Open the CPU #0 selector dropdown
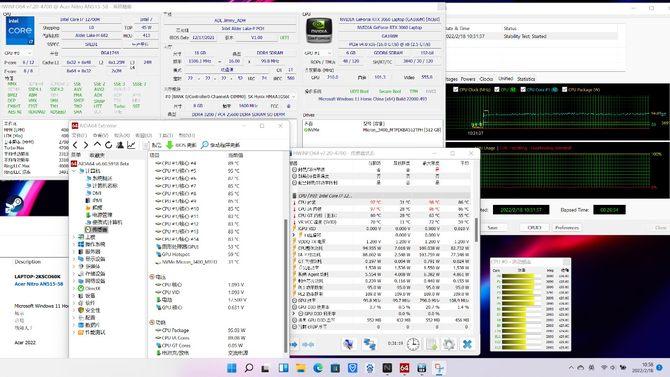This screenshot has width=670, height=377. coord(18,53)
